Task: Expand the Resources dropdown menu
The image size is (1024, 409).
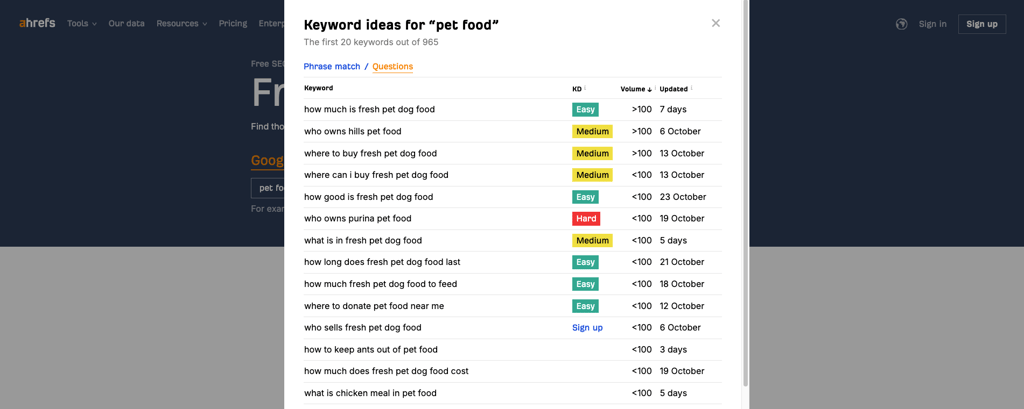Action: pos(182,24)
